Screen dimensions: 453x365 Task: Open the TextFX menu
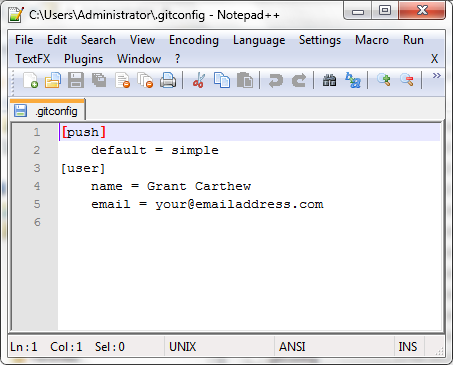[33, 59]
